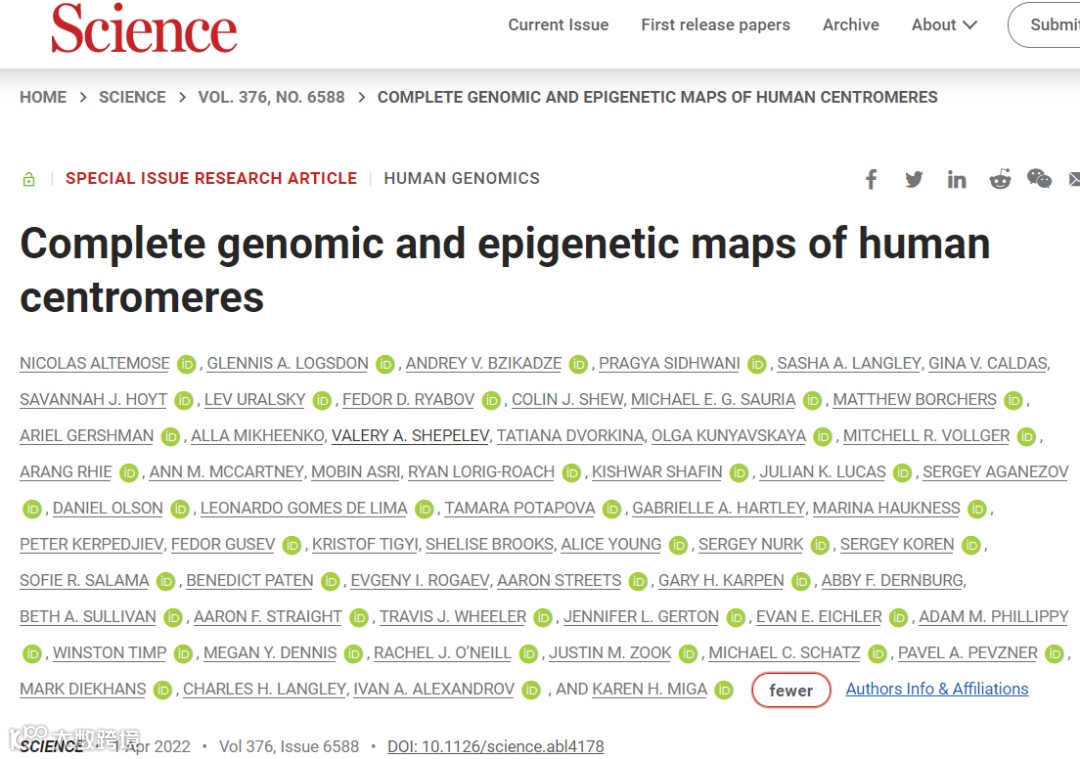Go to the Archive page
Viewport: 1080px width, 759px height.
click(x=851, y=25)
